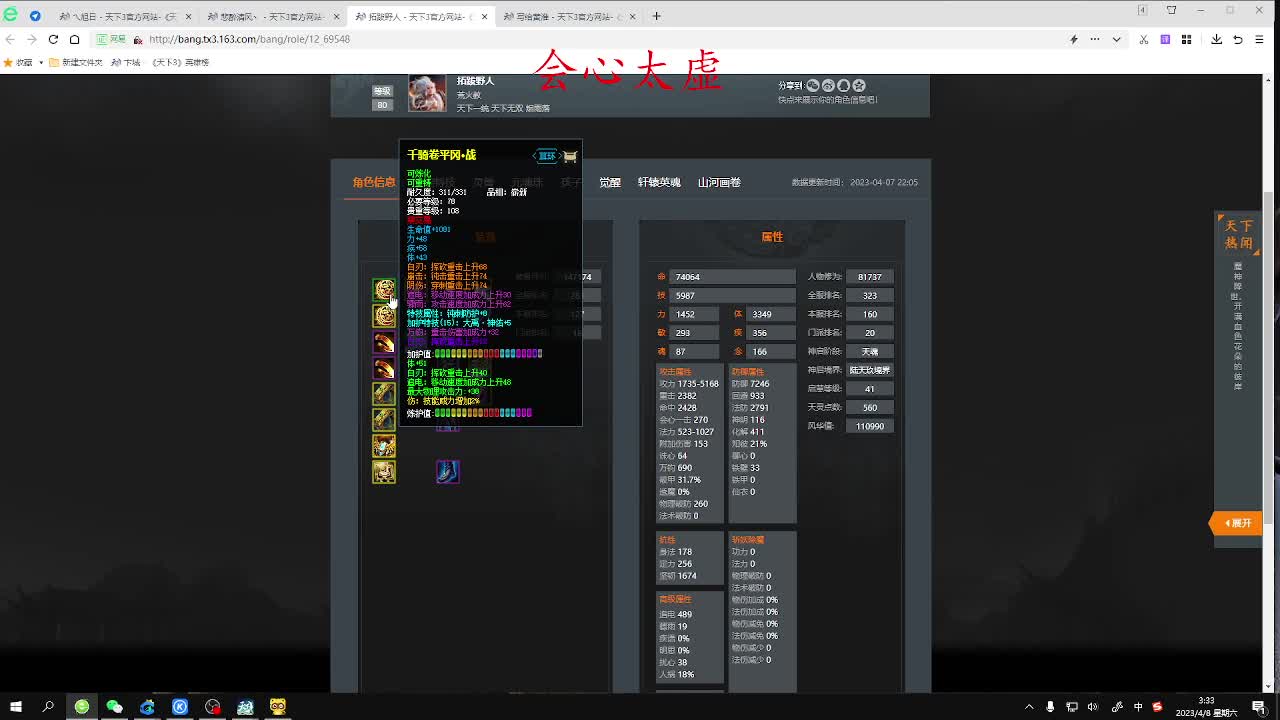Open a new browser tab with plus

[656, 16]
